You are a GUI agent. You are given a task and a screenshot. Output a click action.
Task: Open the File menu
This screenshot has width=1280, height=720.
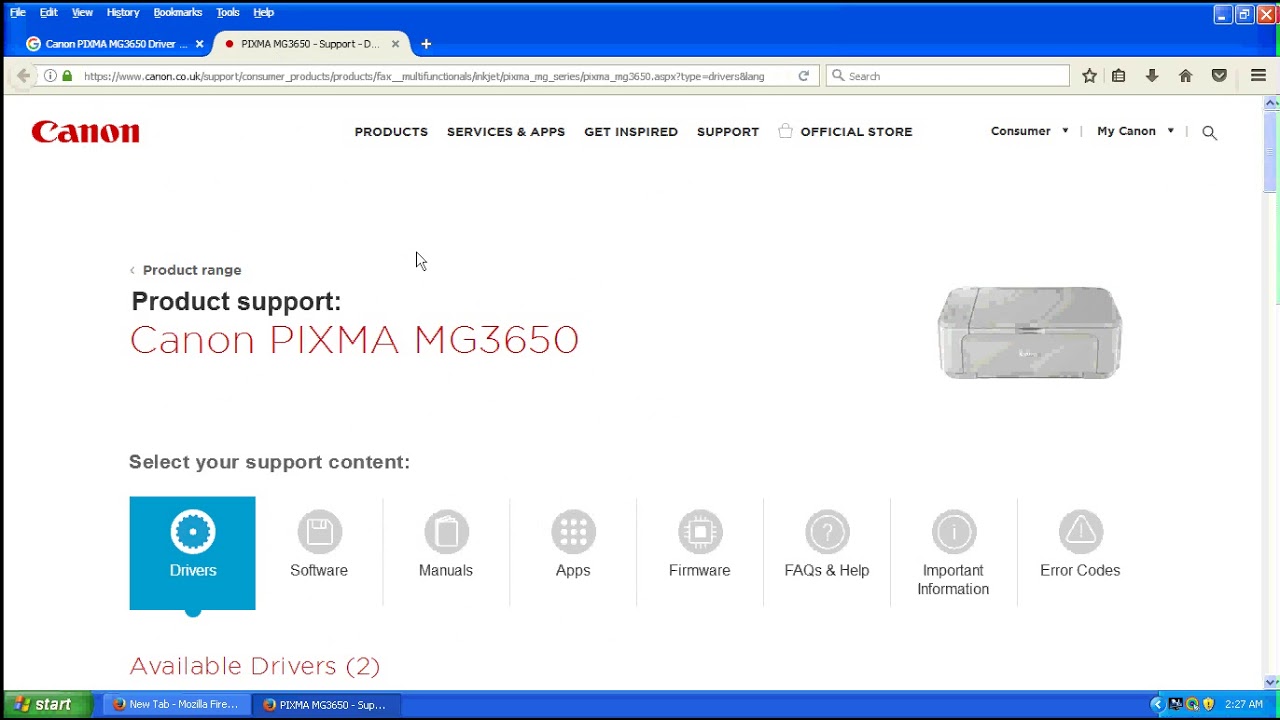point(18,12)
